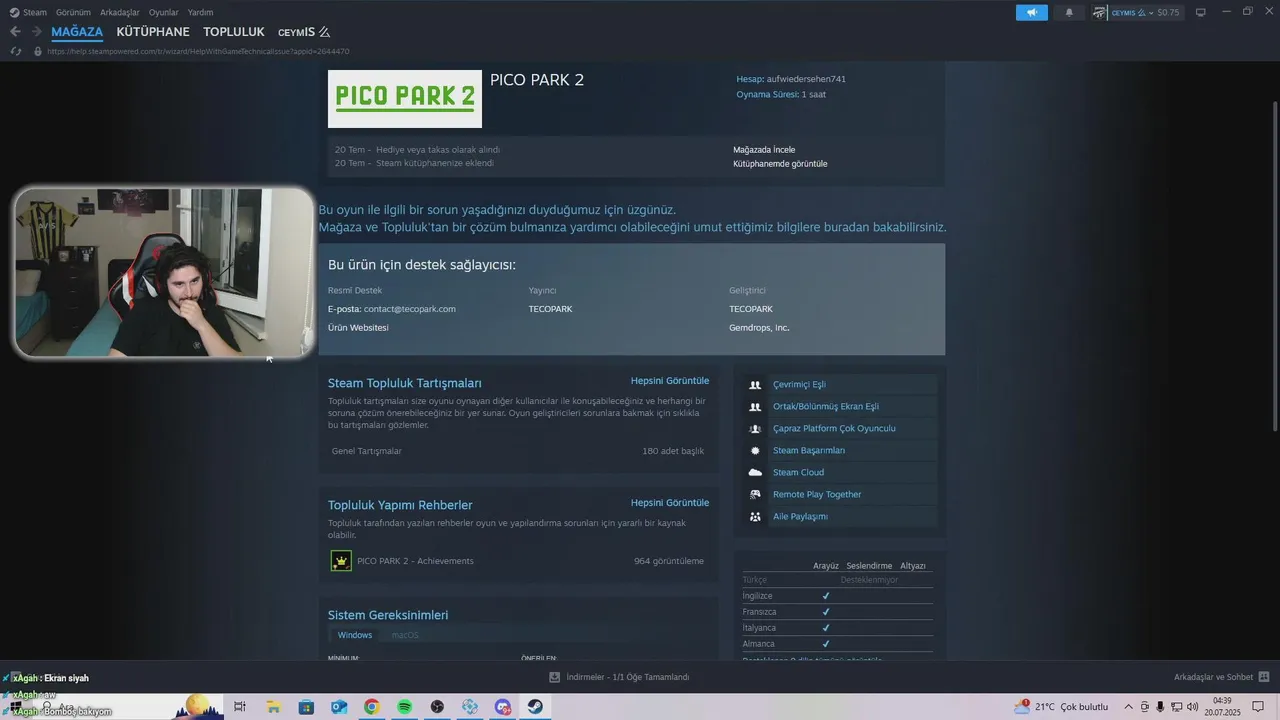Image resolution: width=1280 pixels, height=720 pixels.
Task: Select the macOS system requirements tab
Action: pos(405,635)
